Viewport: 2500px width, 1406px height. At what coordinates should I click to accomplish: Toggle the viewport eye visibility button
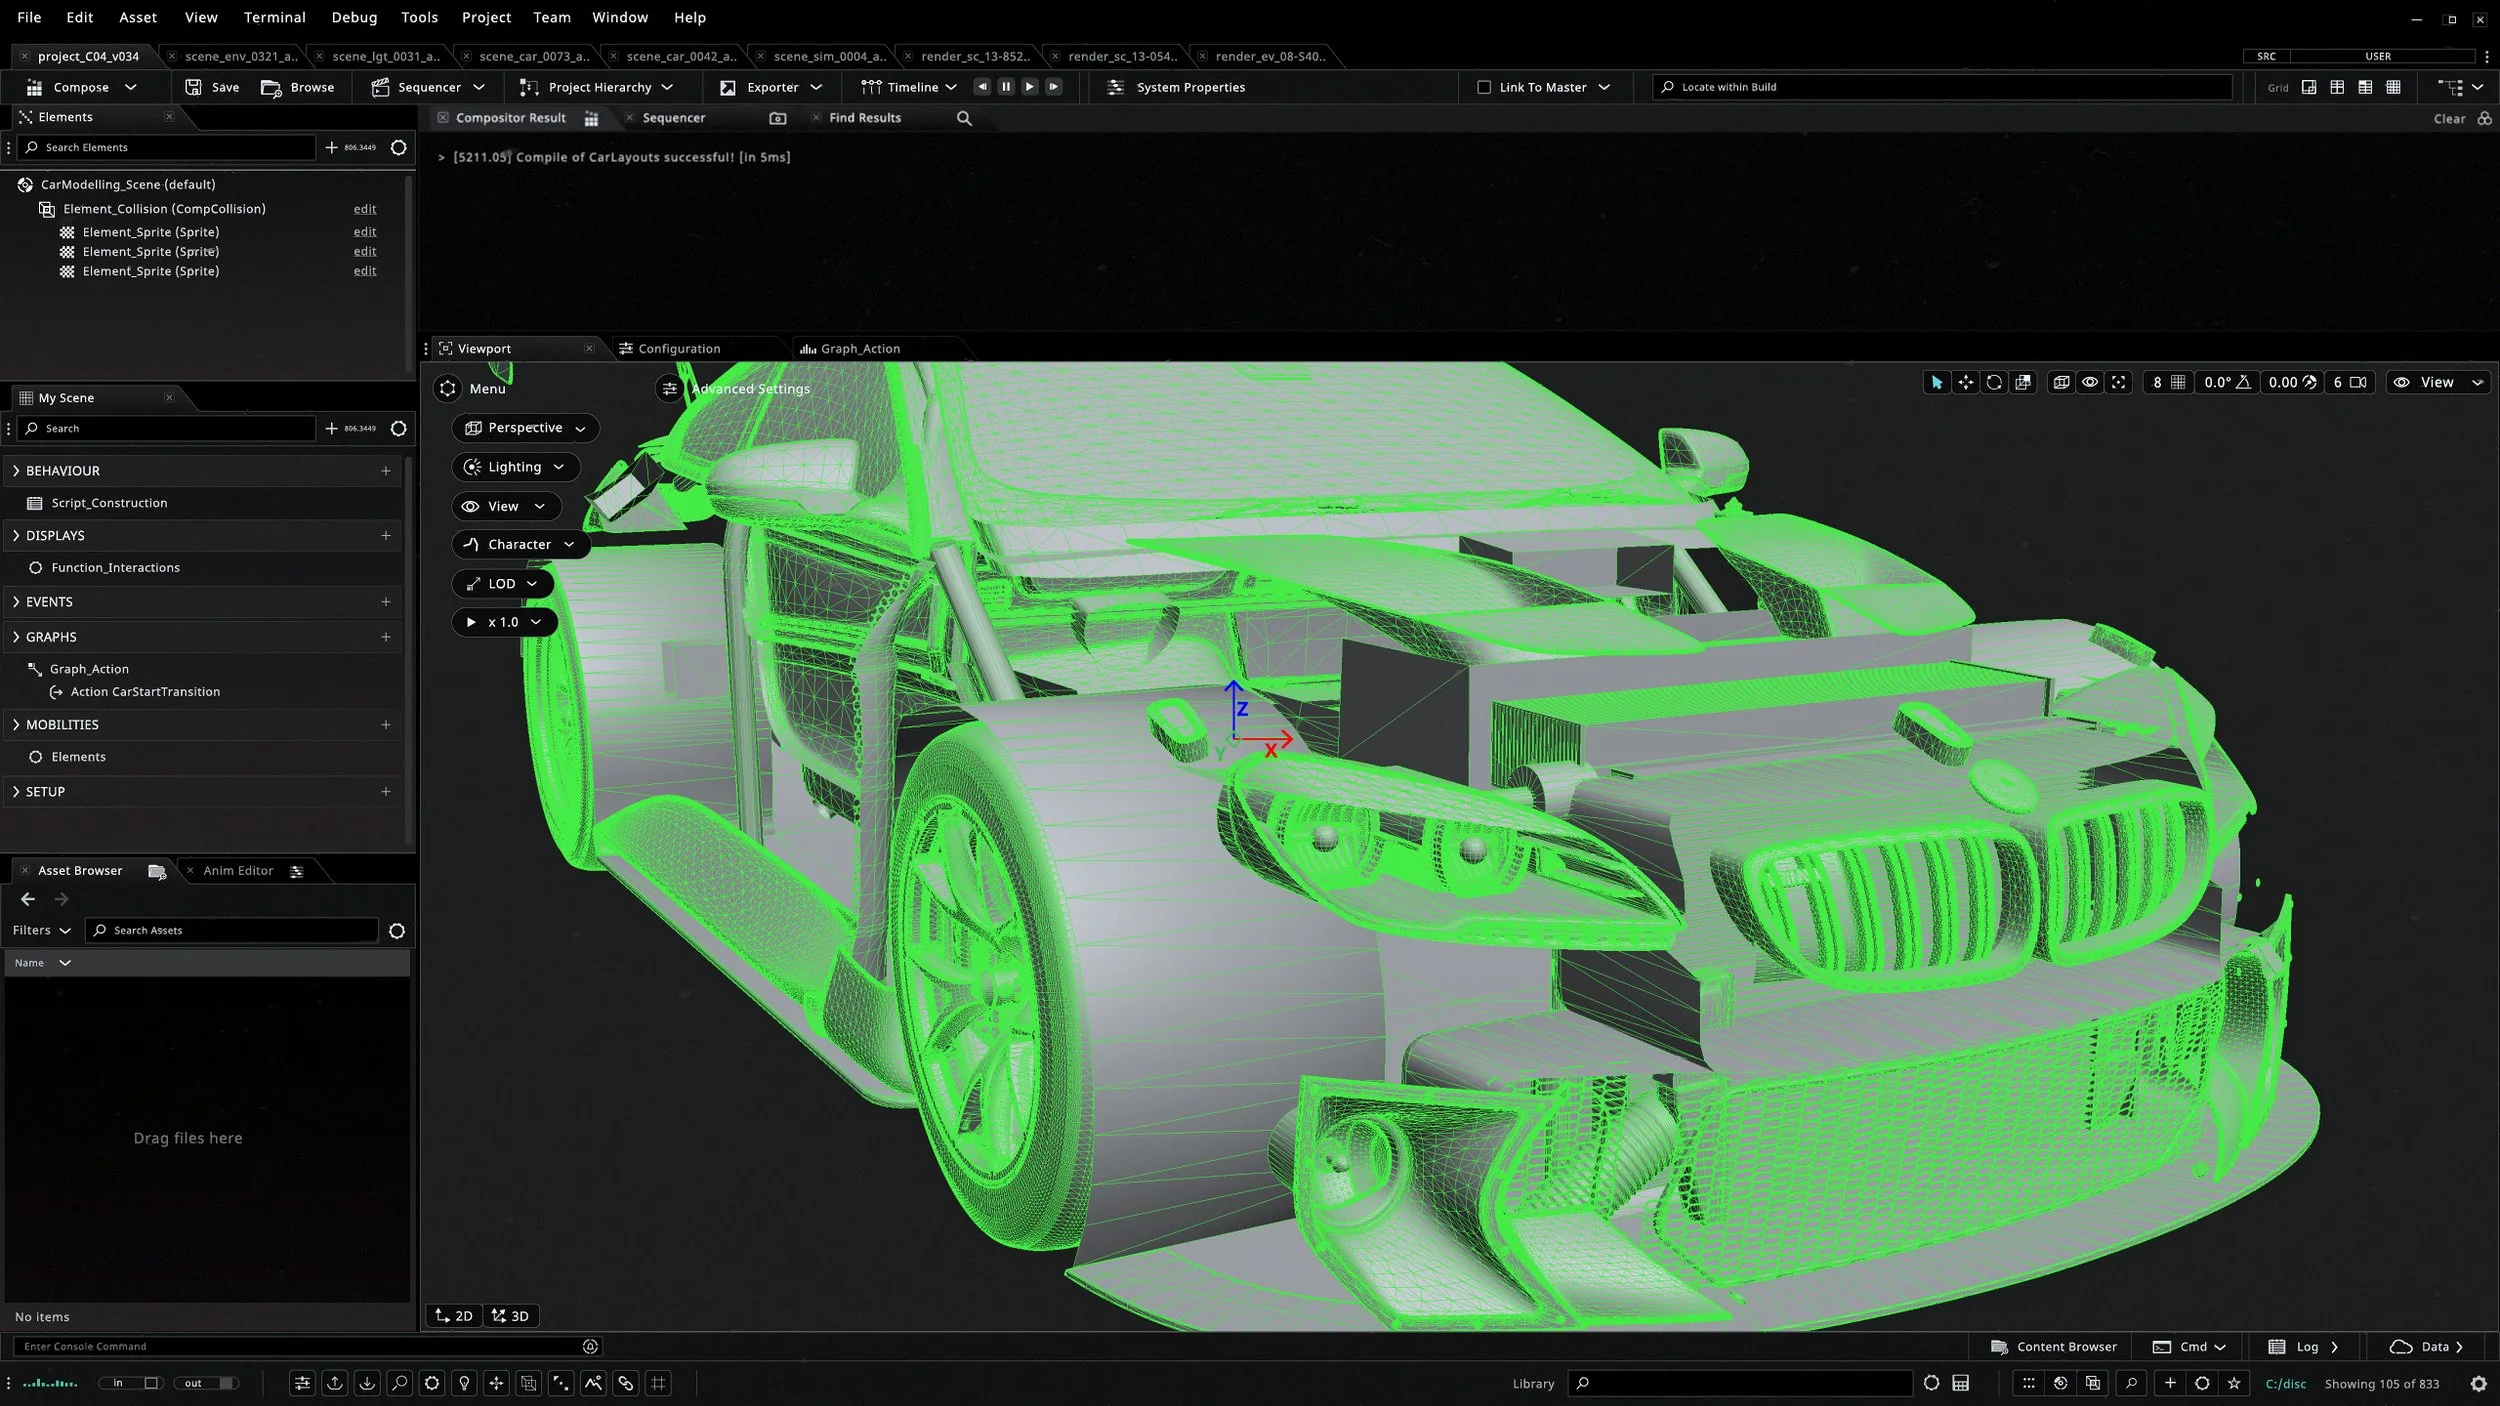[x=2090, y=382]
